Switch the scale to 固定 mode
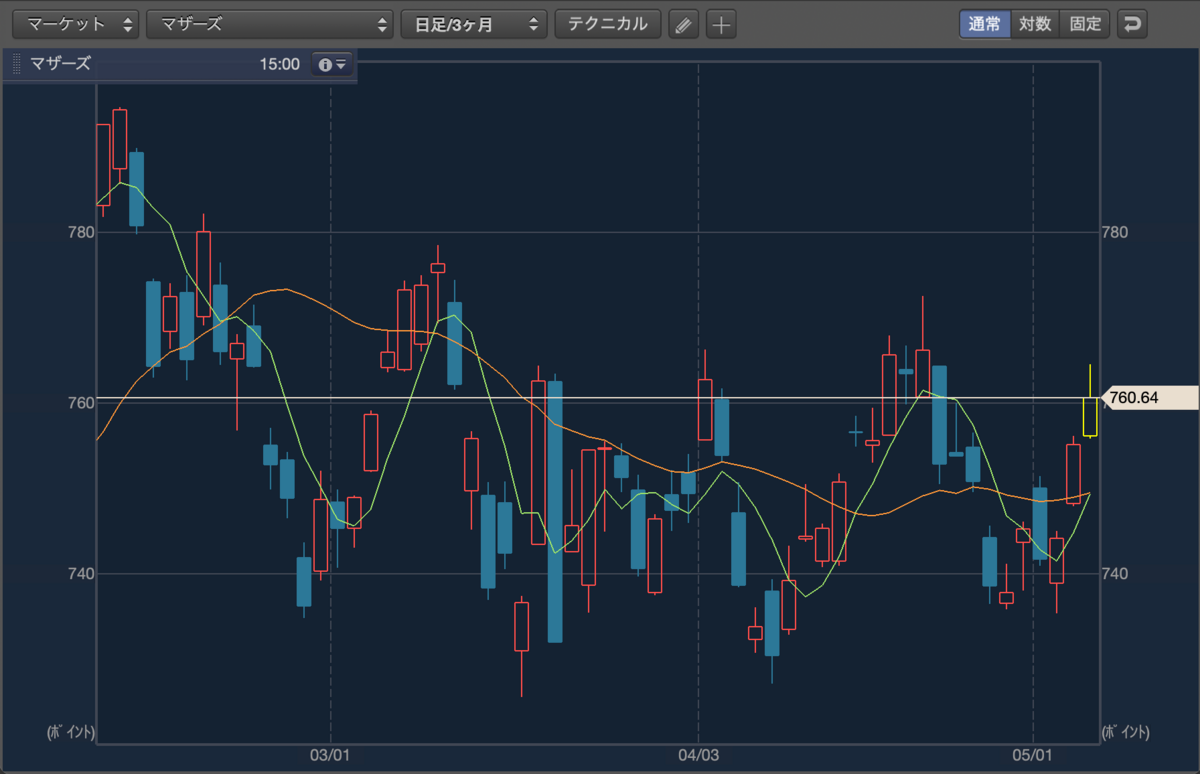Screen dimensions: 1200x774 click(1085, 24)
